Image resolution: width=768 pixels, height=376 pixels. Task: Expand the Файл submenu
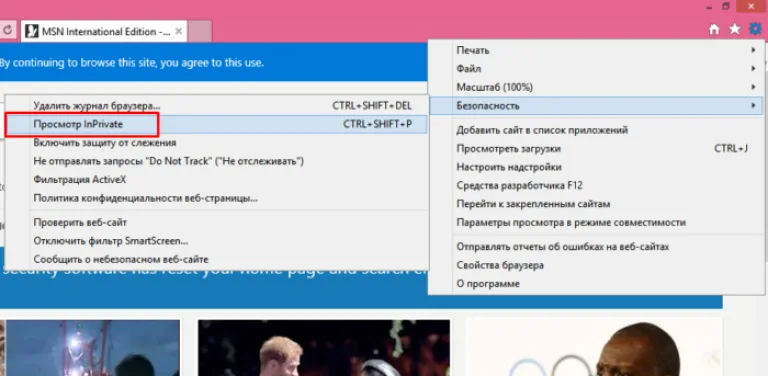596,69
